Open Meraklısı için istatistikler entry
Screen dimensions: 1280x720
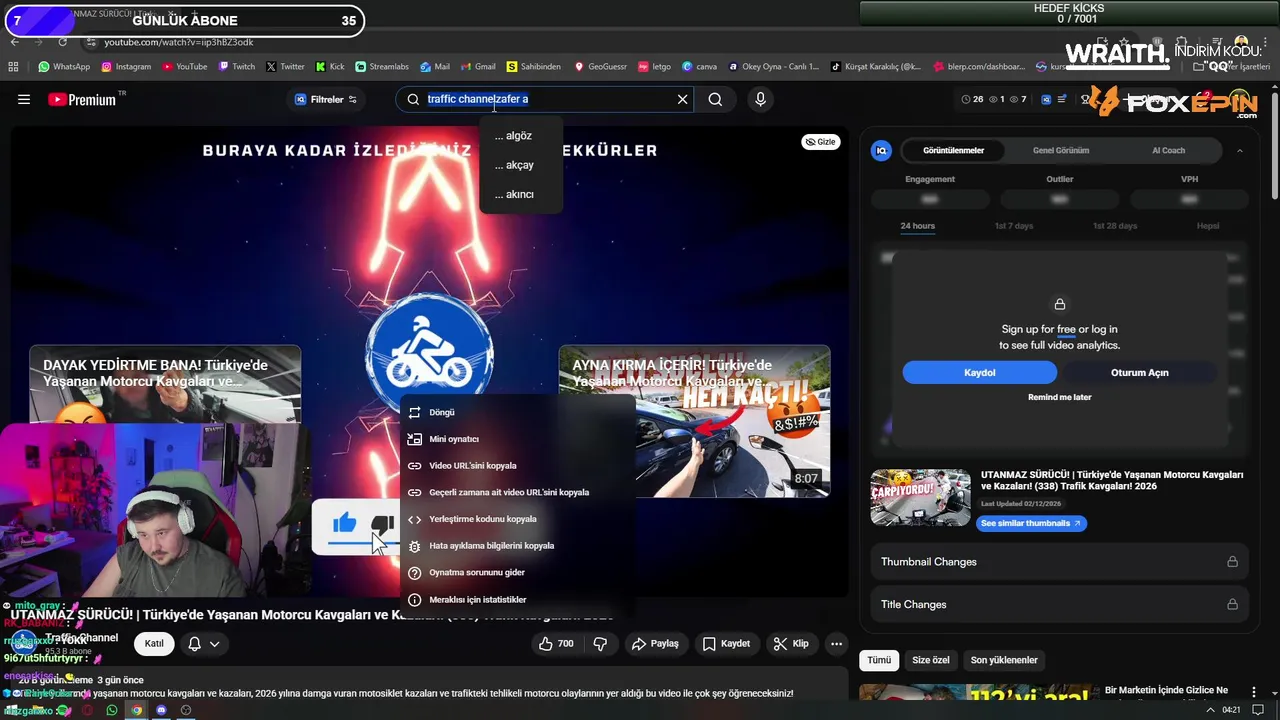tap(517, 599)
